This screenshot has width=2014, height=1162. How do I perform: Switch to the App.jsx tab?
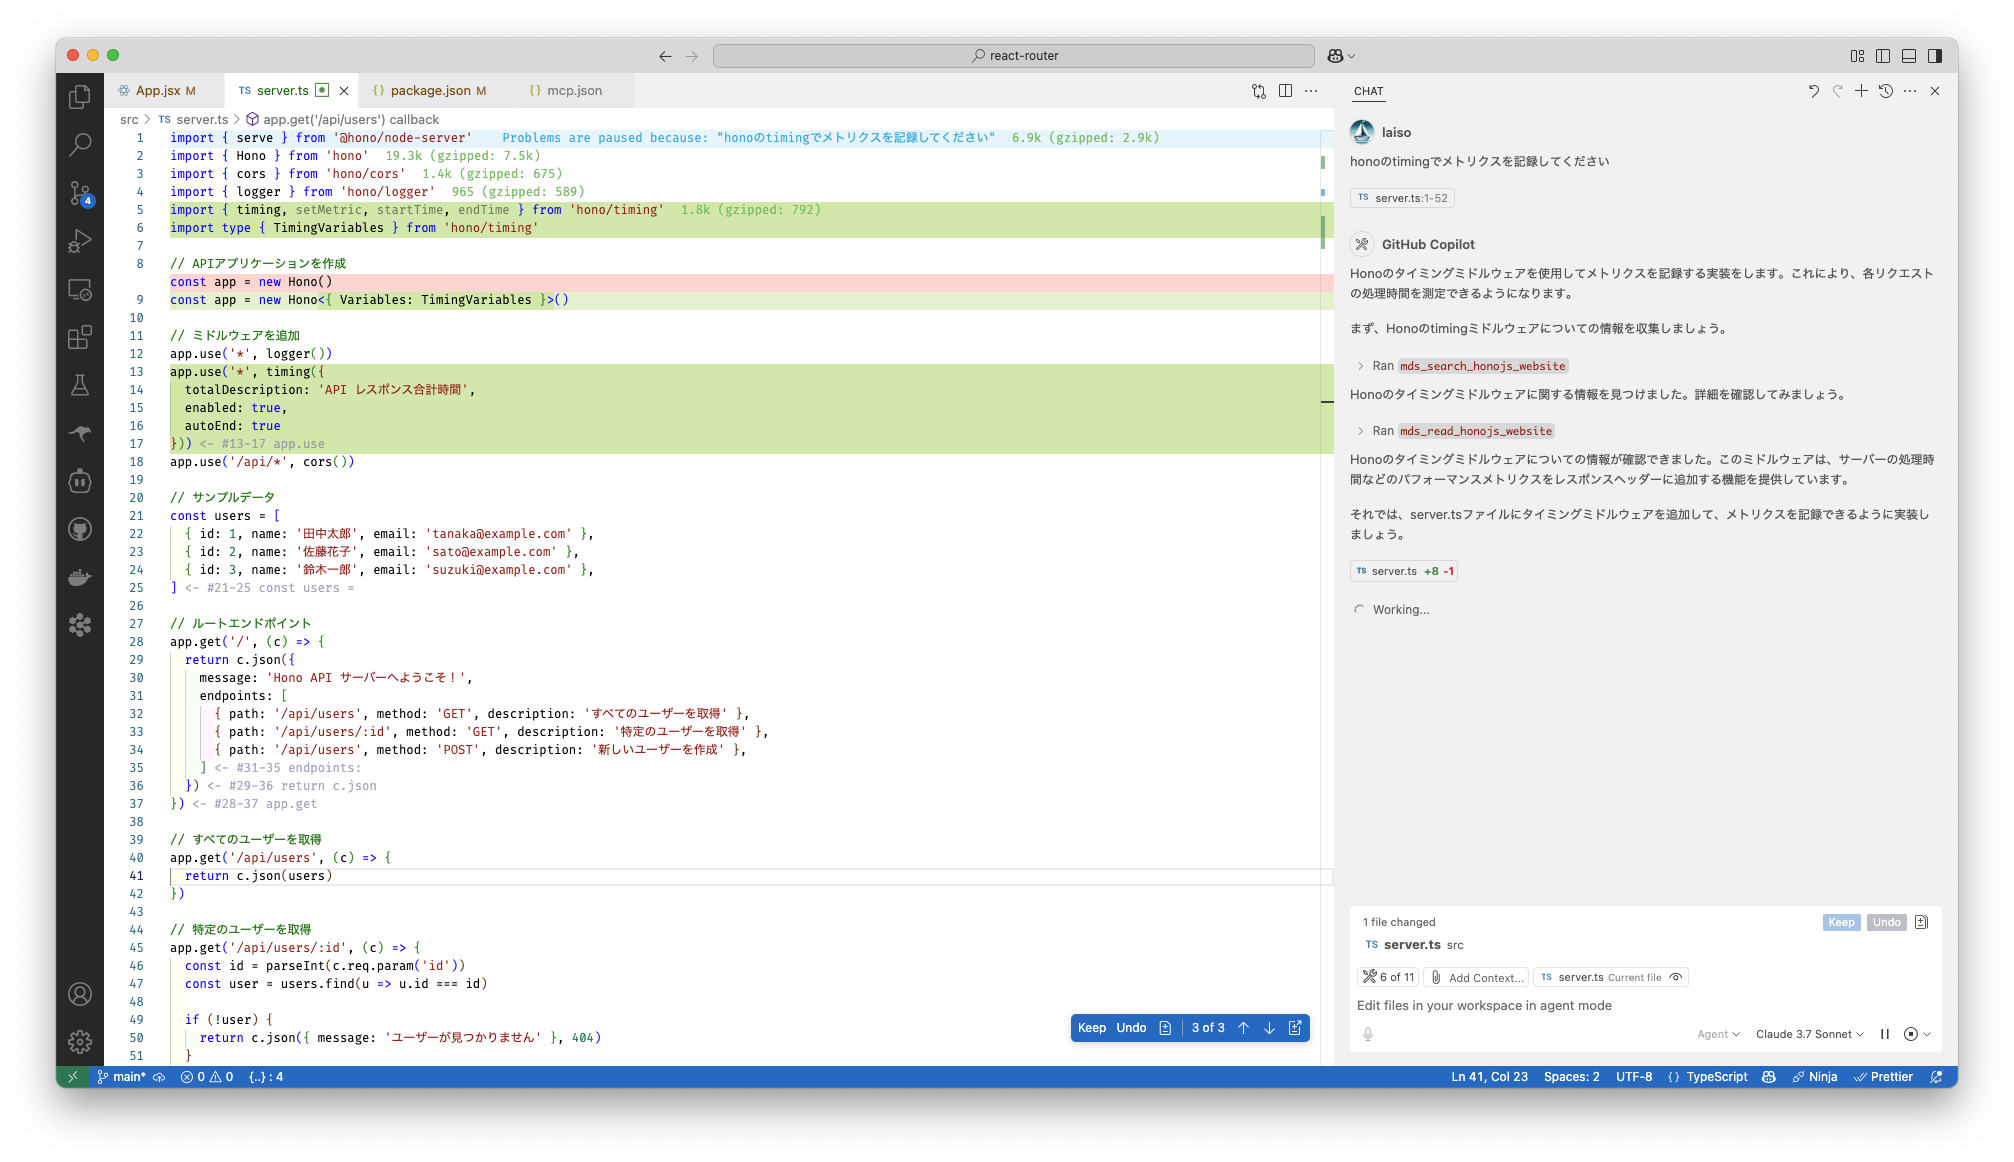pos(158,91)
